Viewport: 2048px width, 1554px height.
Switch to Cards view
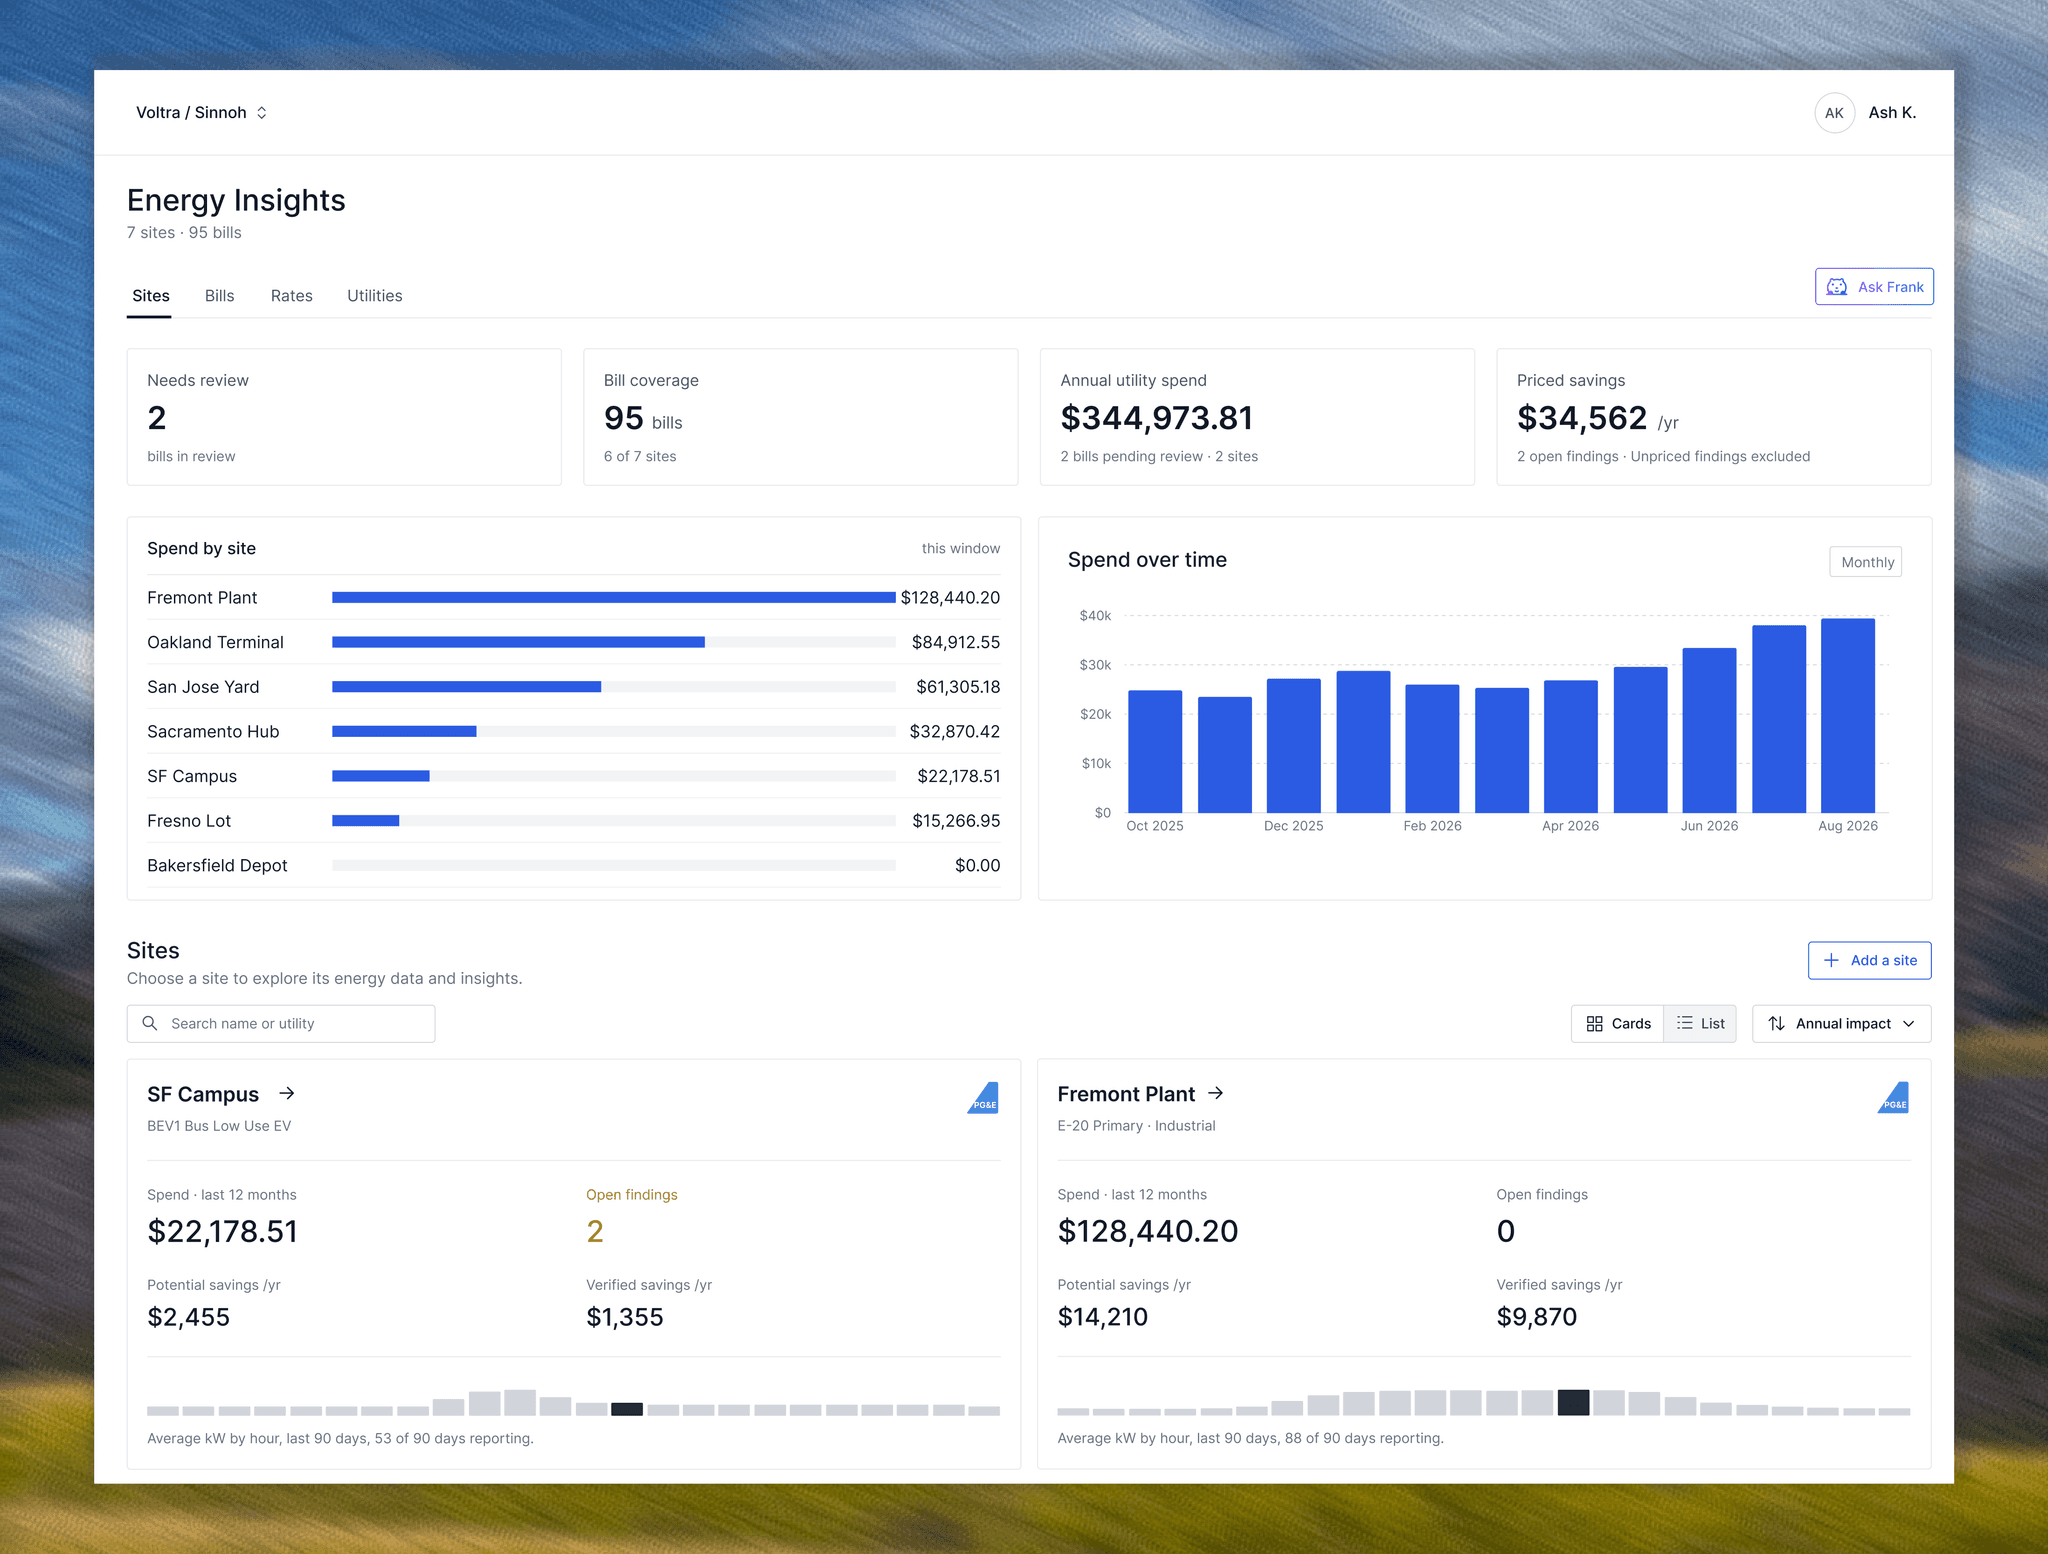1617,1024
